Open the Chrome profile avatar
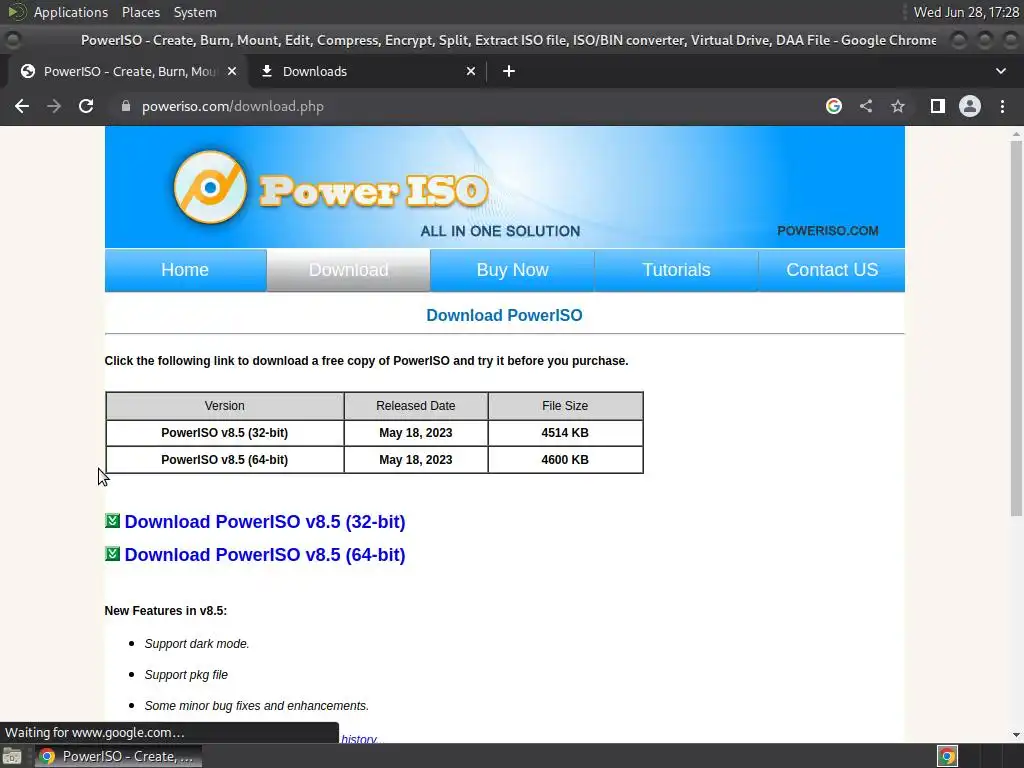 click(x=970, y=106)
